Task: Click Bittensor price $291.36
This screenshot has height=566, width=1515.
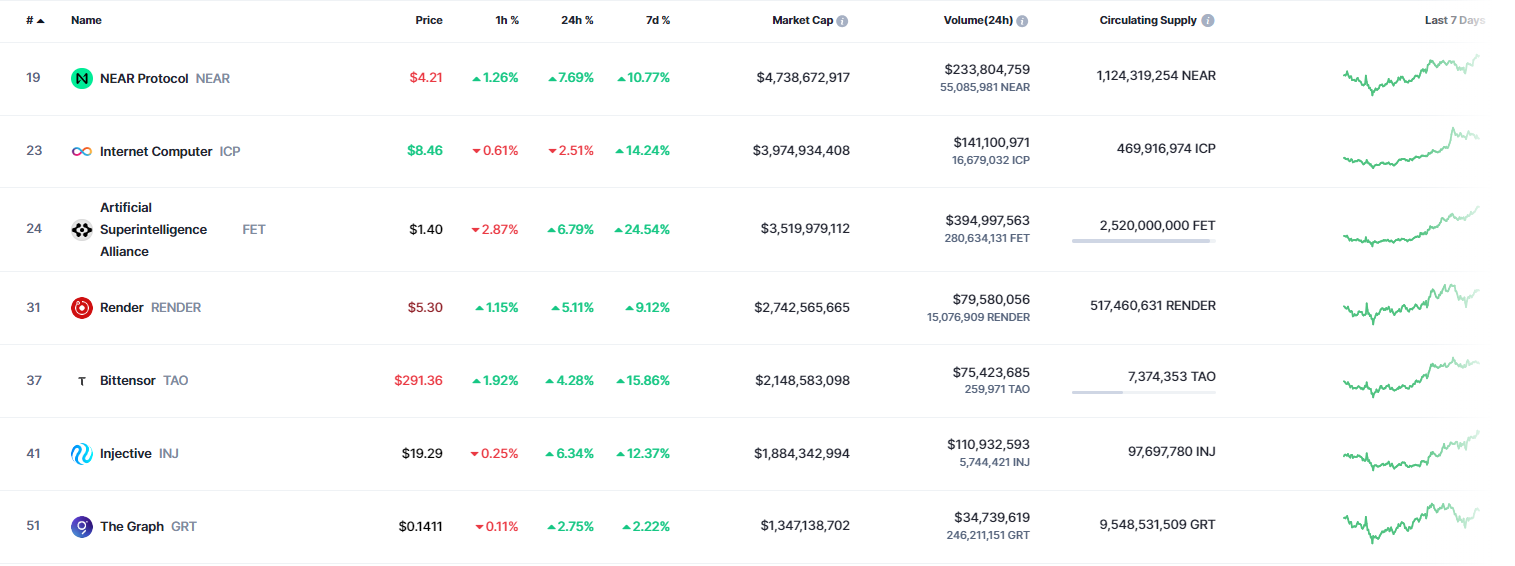Action: (419, 380)
